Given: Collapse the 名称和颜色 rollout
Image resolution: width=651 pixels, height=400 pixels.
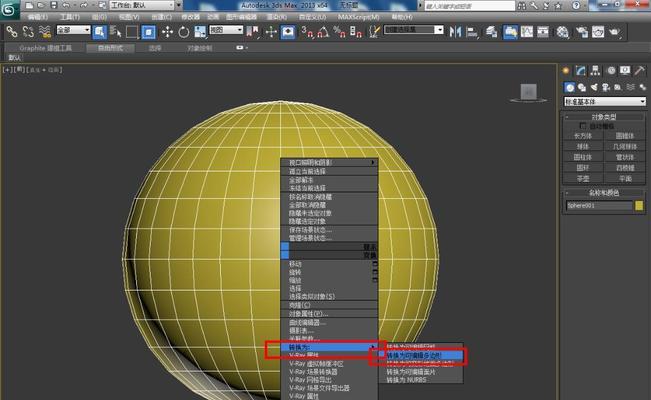Looking at the screenshot, I should 604,193.
